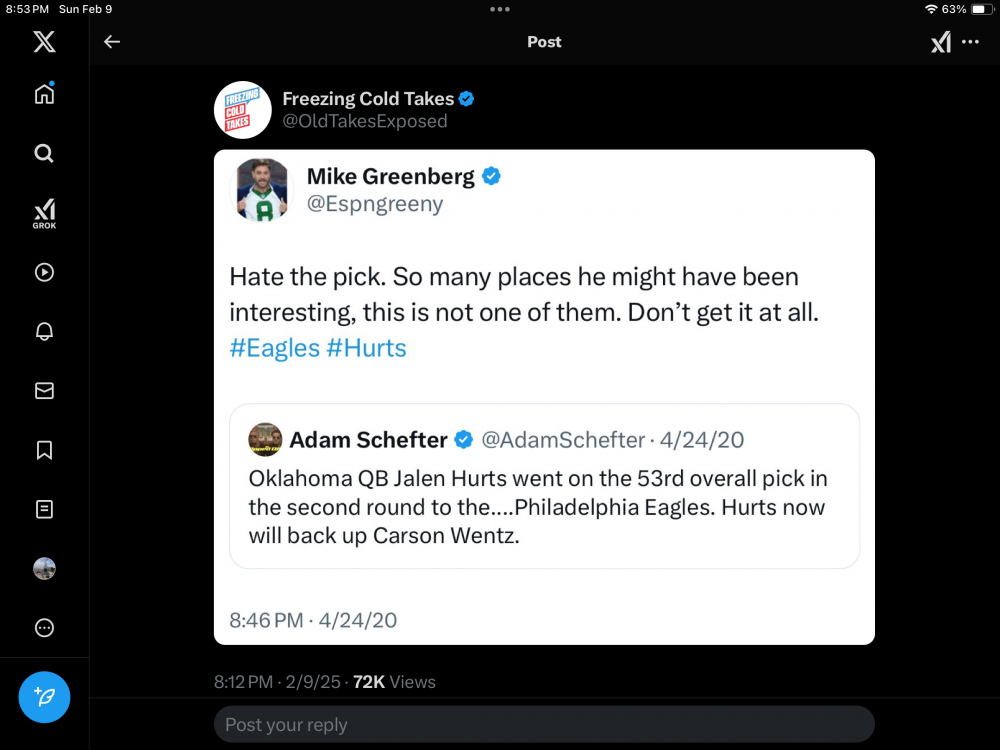Open the 72K Views count

[x=394, y=682]
